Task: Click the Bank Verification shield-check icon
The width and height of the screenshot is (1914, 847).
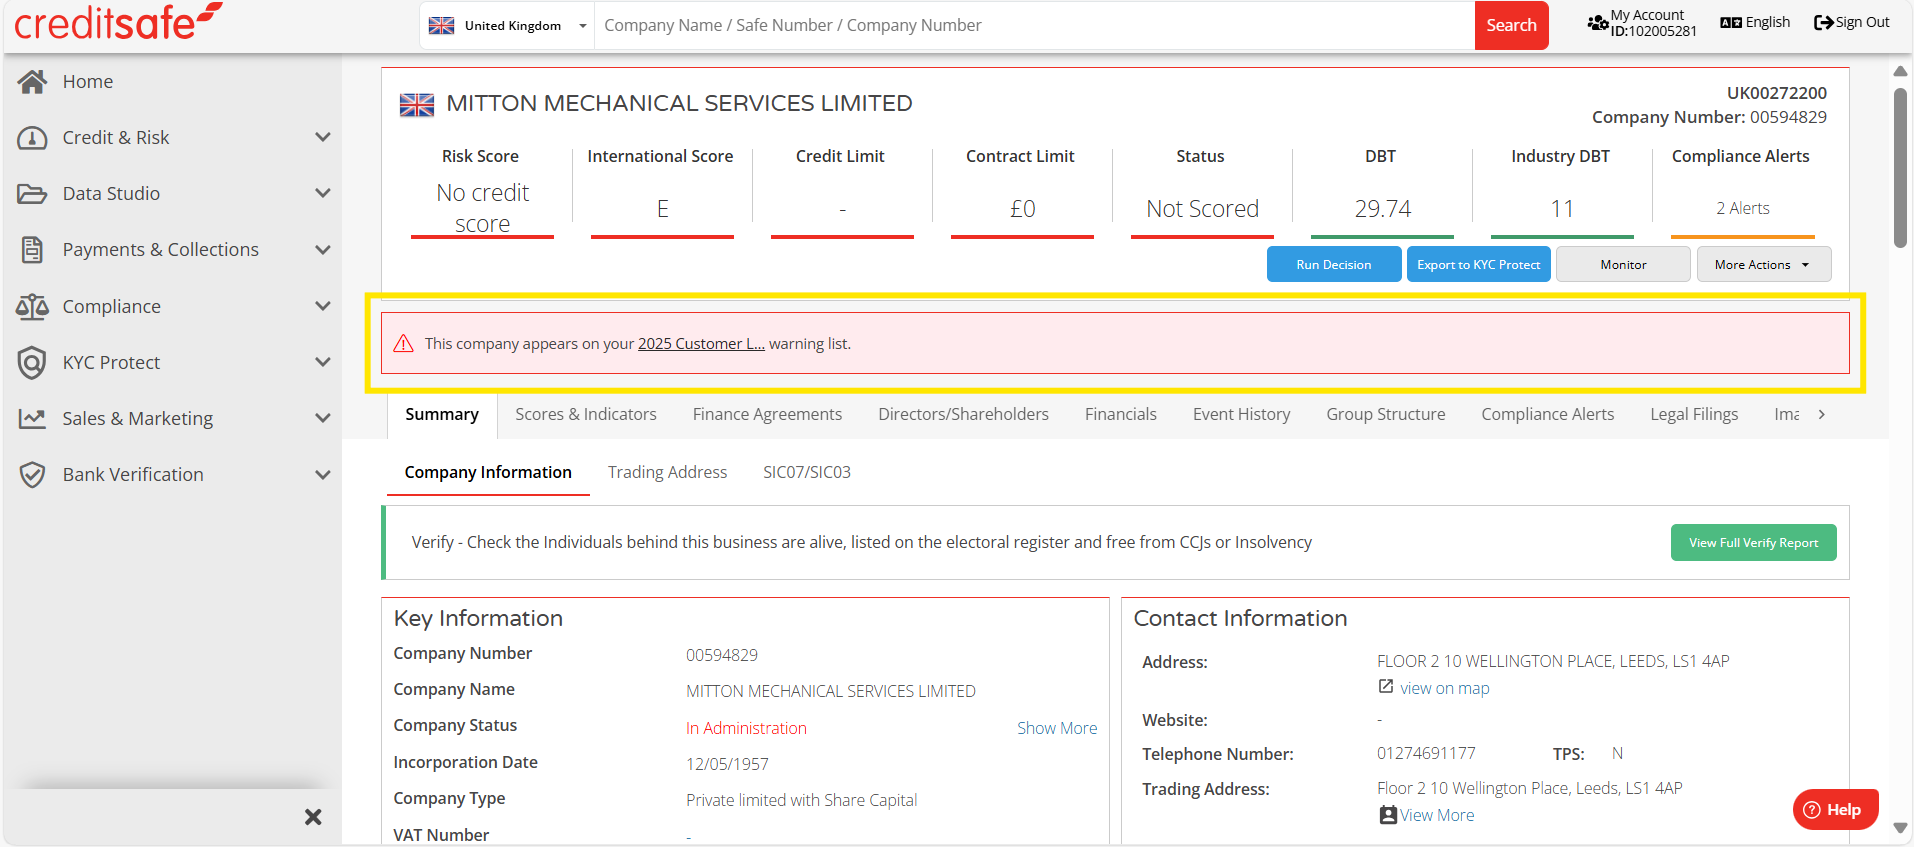Action: (x=32, y=474)
